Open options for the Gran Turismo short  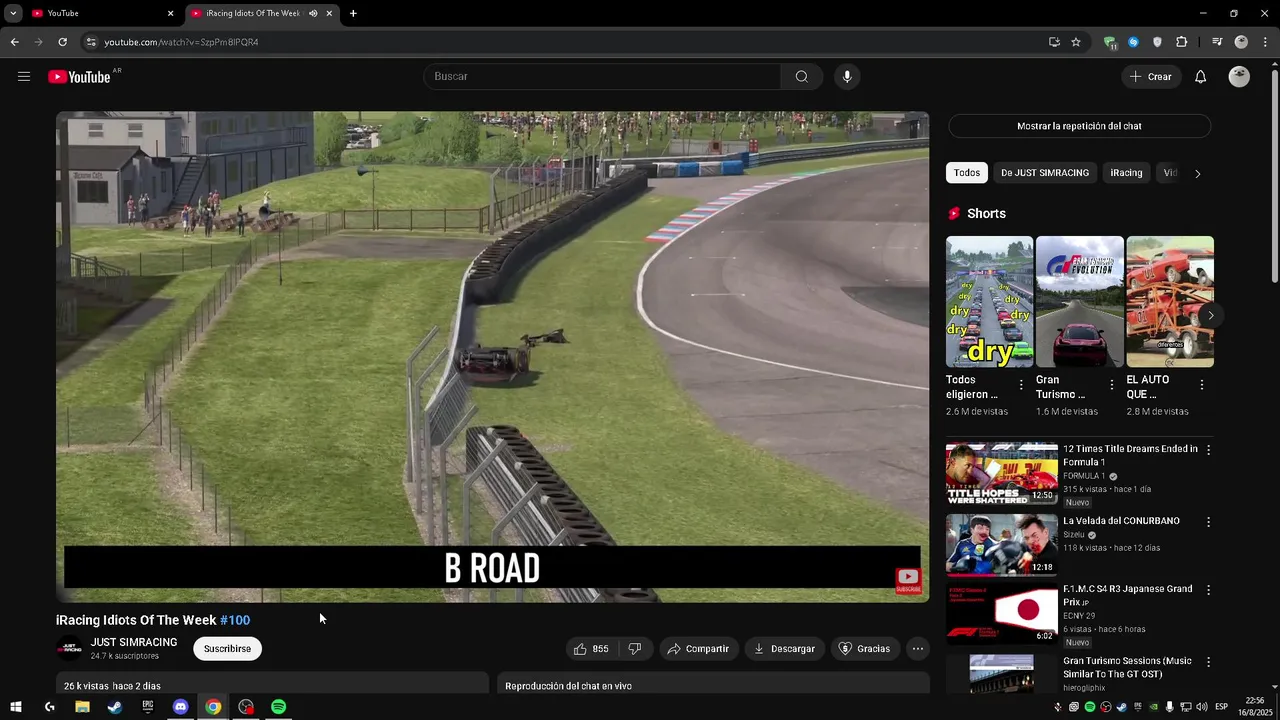(x=1111, y=385)
